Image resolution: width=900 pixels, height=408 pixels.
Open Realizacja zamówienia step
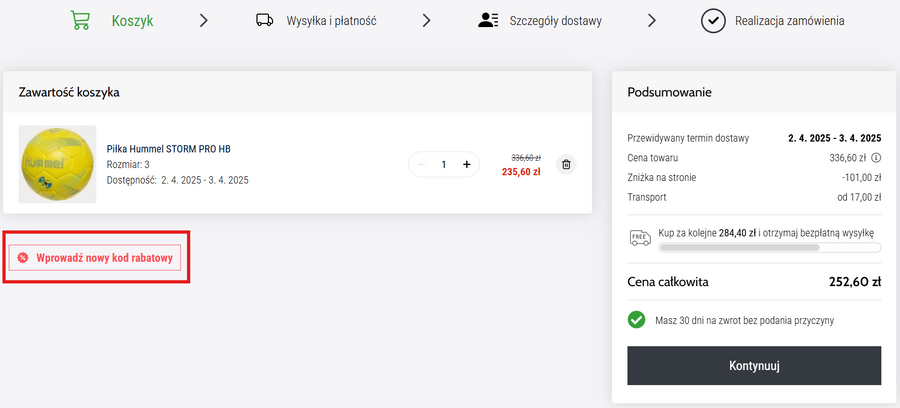coord(789,20)
